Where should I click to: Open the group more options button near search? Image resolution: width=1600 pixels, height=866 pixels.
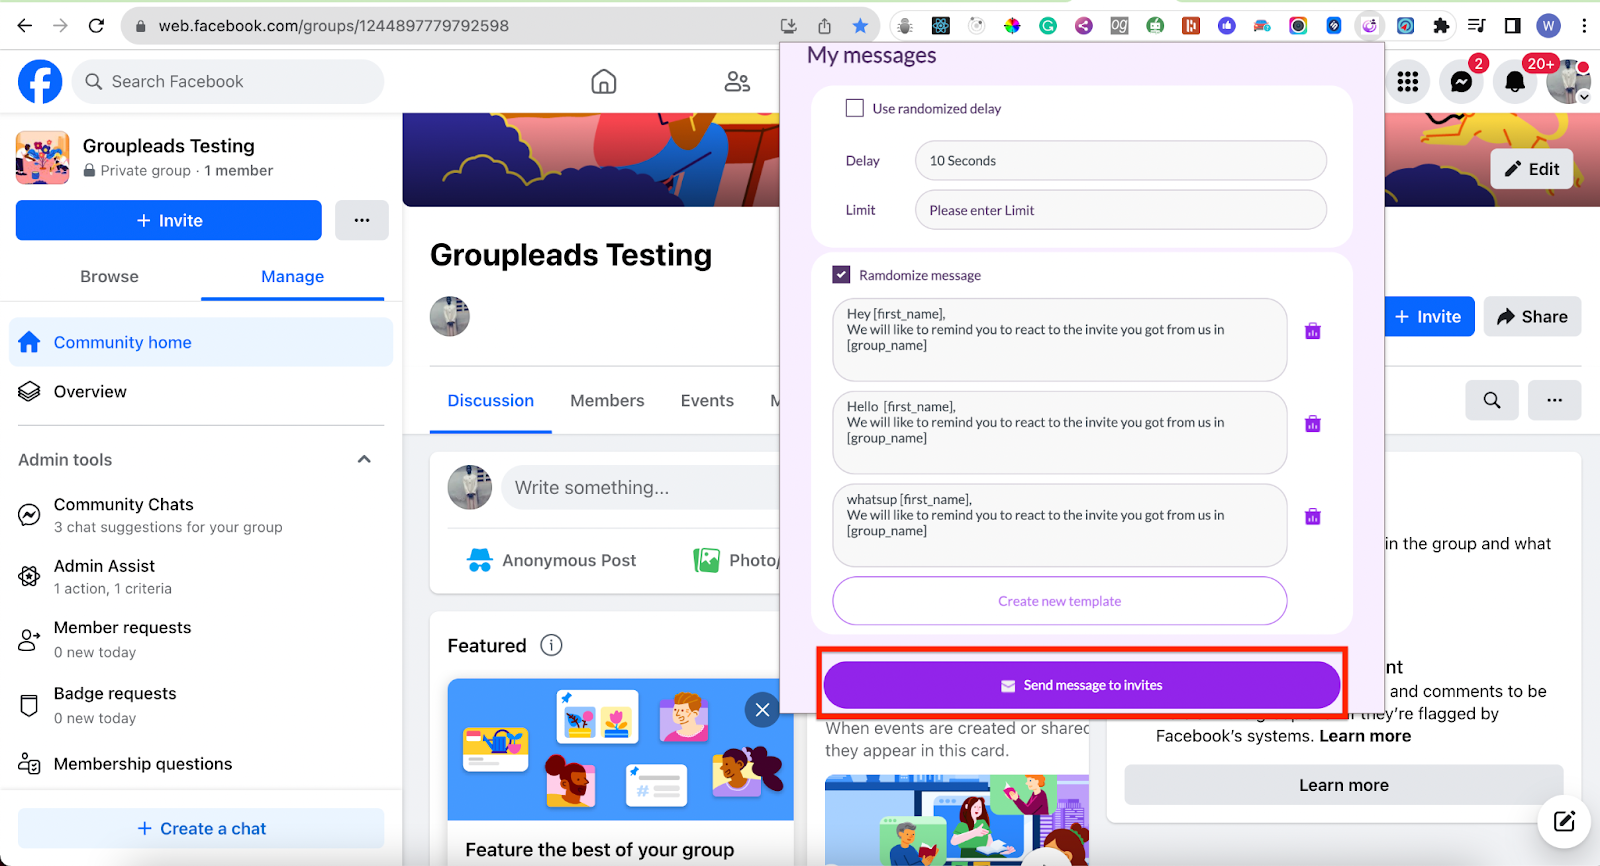pos(1554,400)
